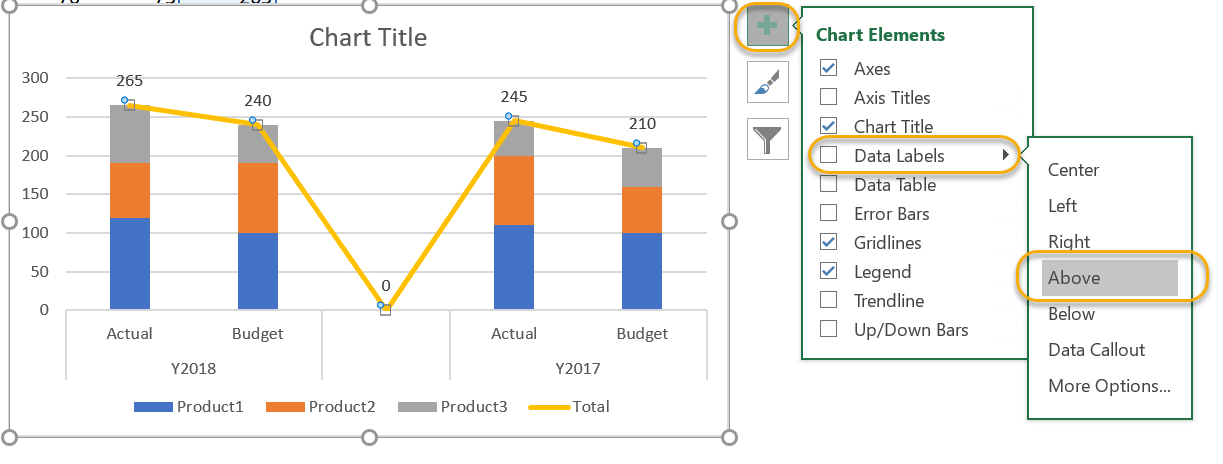Select the 265 data label

129,81
